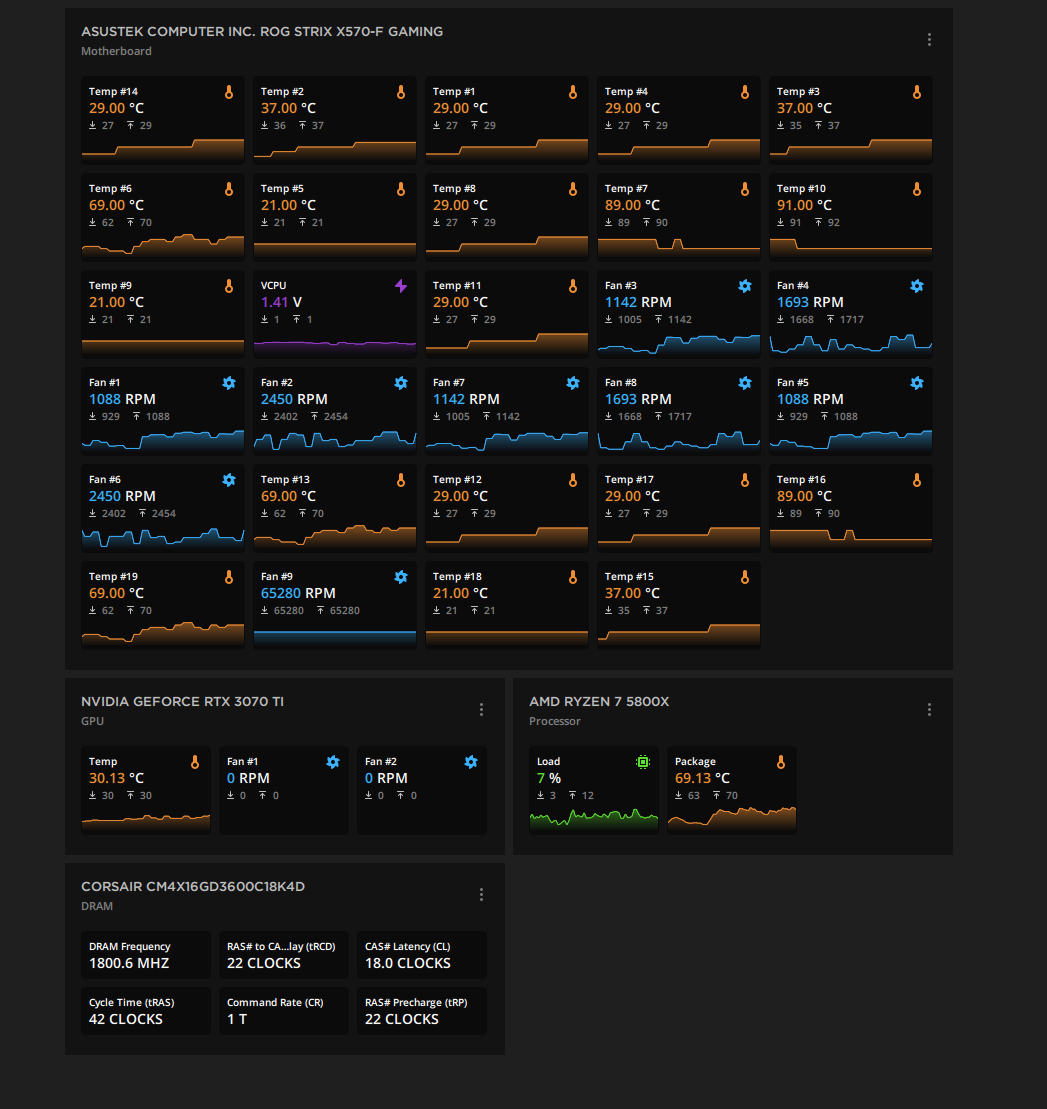Click the thermometer icon on Temp #2
The width and height of the screenshot is (1047, 1109).
point(400,92)
